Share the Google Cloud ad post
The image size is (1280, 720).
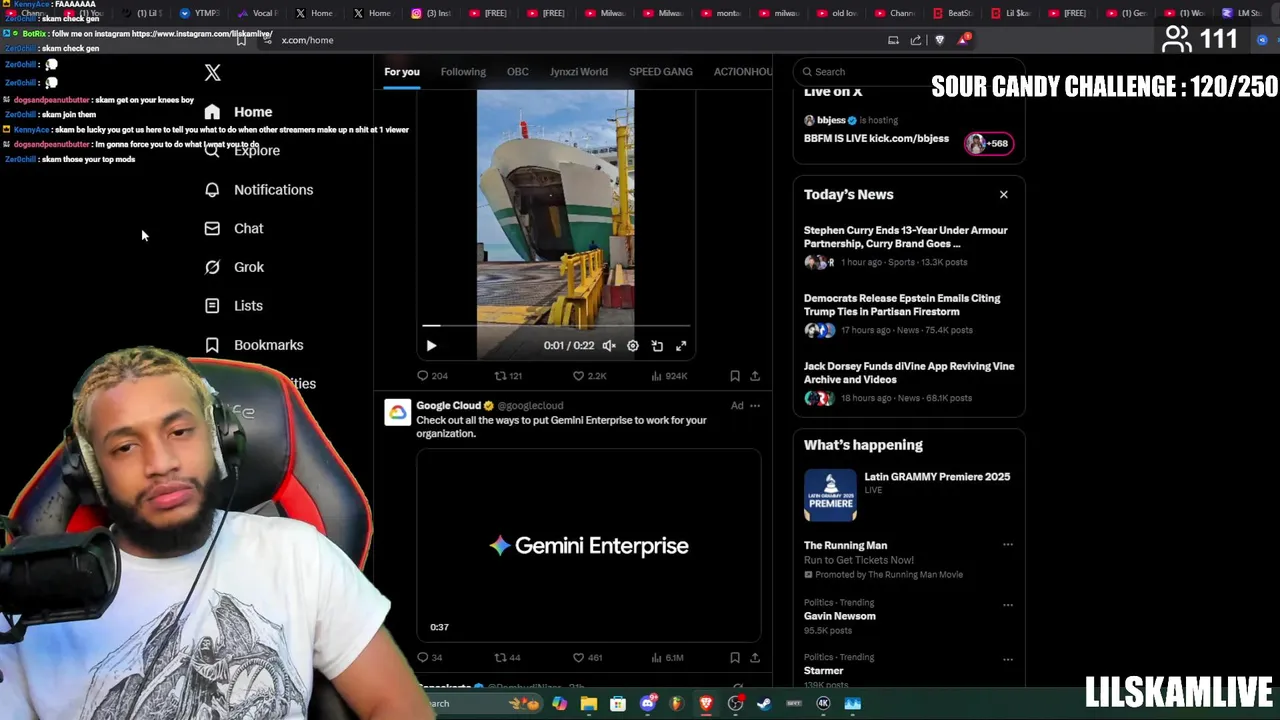coord(755,658)
